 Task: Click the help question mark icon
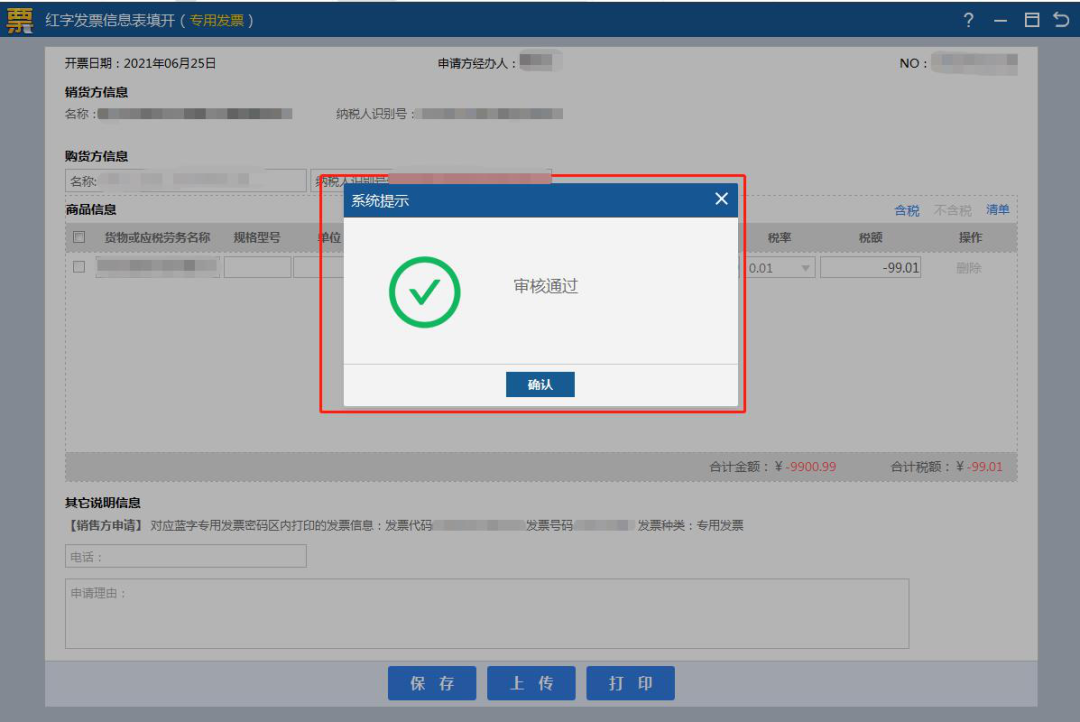click(968, 20)
